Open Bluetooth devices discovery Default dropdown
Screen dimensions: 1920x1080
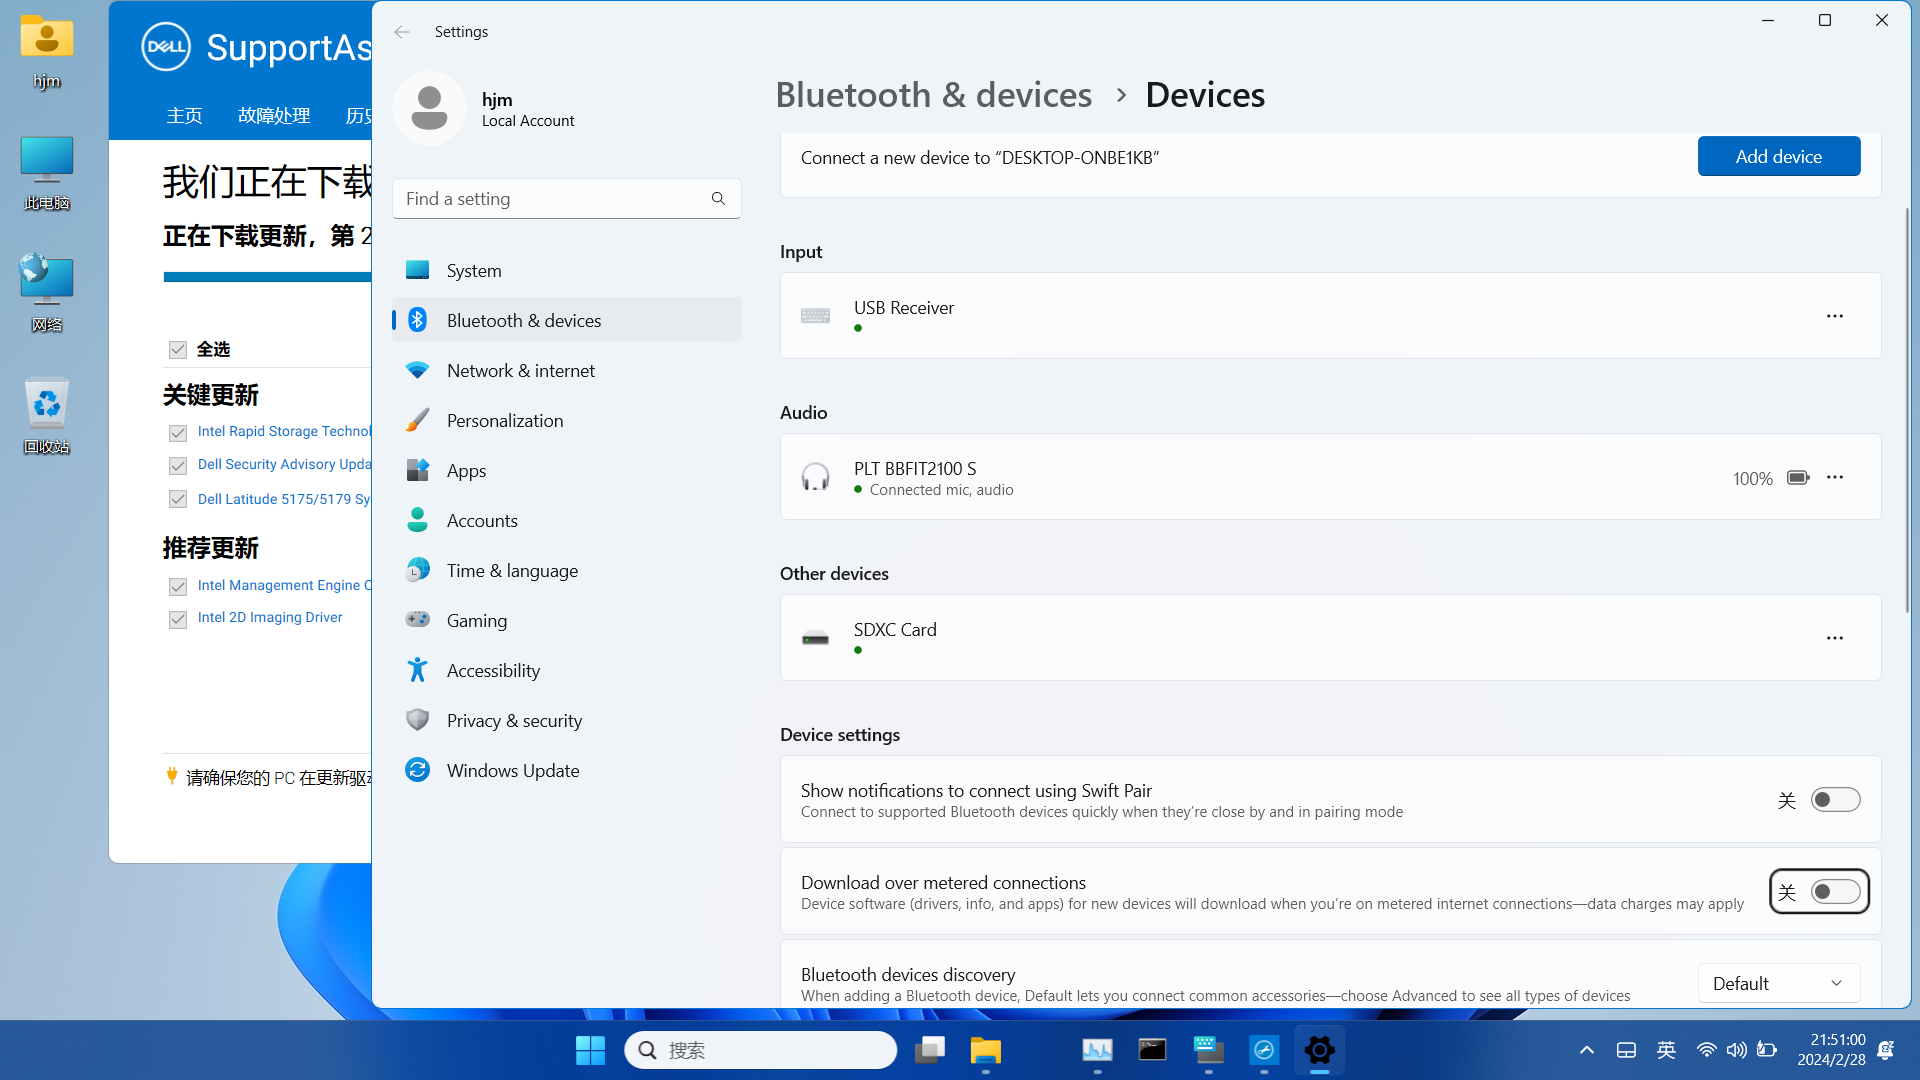(x=1779, y=984)
